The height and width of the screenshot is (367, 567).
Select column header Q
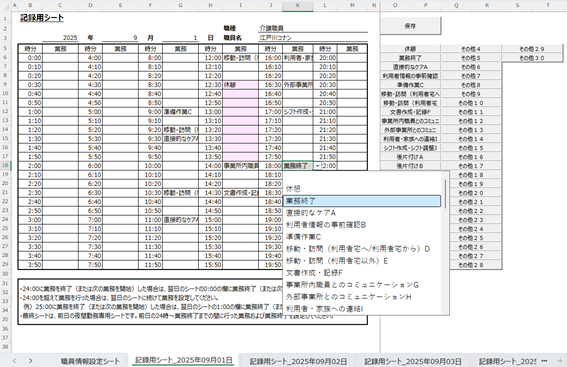pos(456,5)
